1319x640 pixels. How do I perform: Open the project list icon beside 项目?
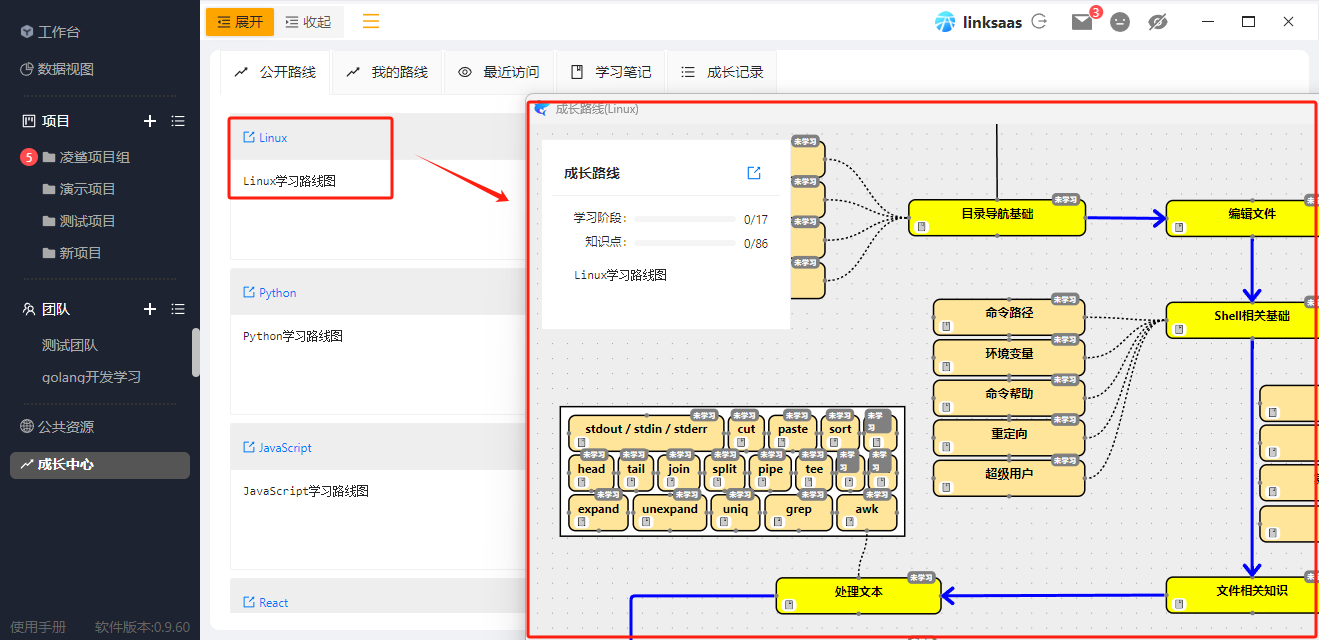coord(178,121)
